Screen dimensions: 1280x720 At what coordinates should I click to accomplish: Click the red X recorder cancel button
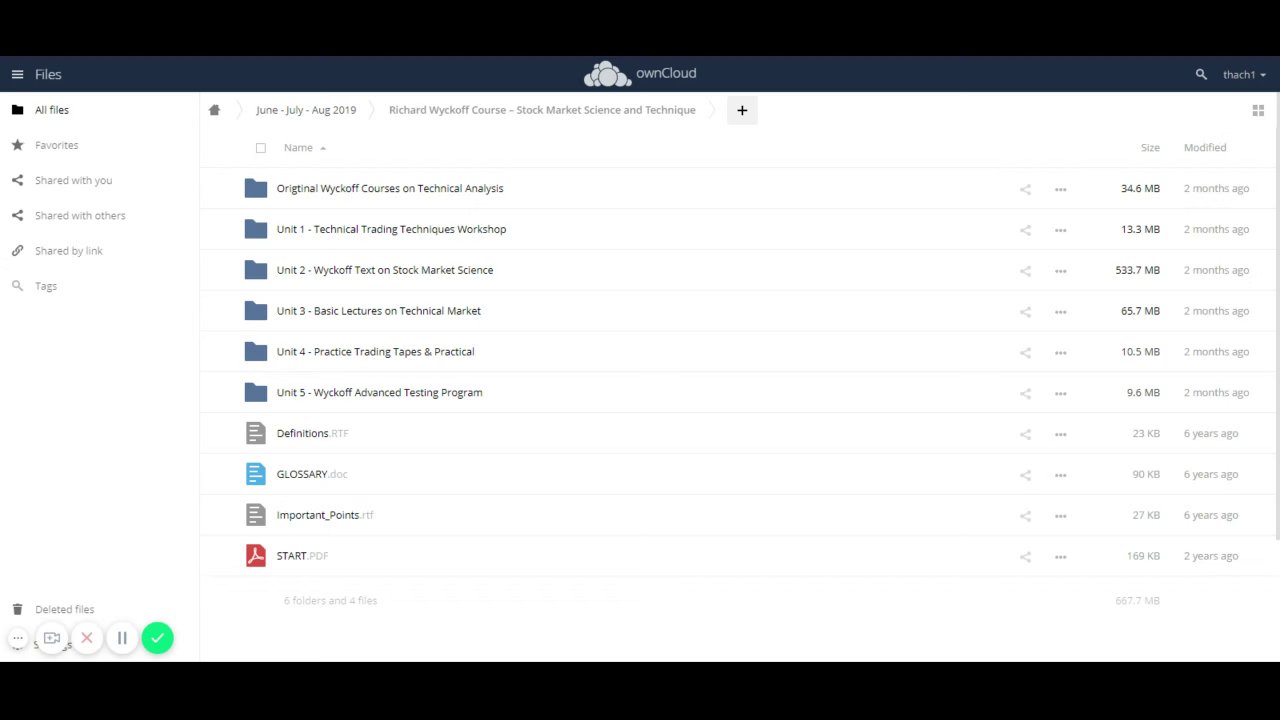(x=87, y=638)
